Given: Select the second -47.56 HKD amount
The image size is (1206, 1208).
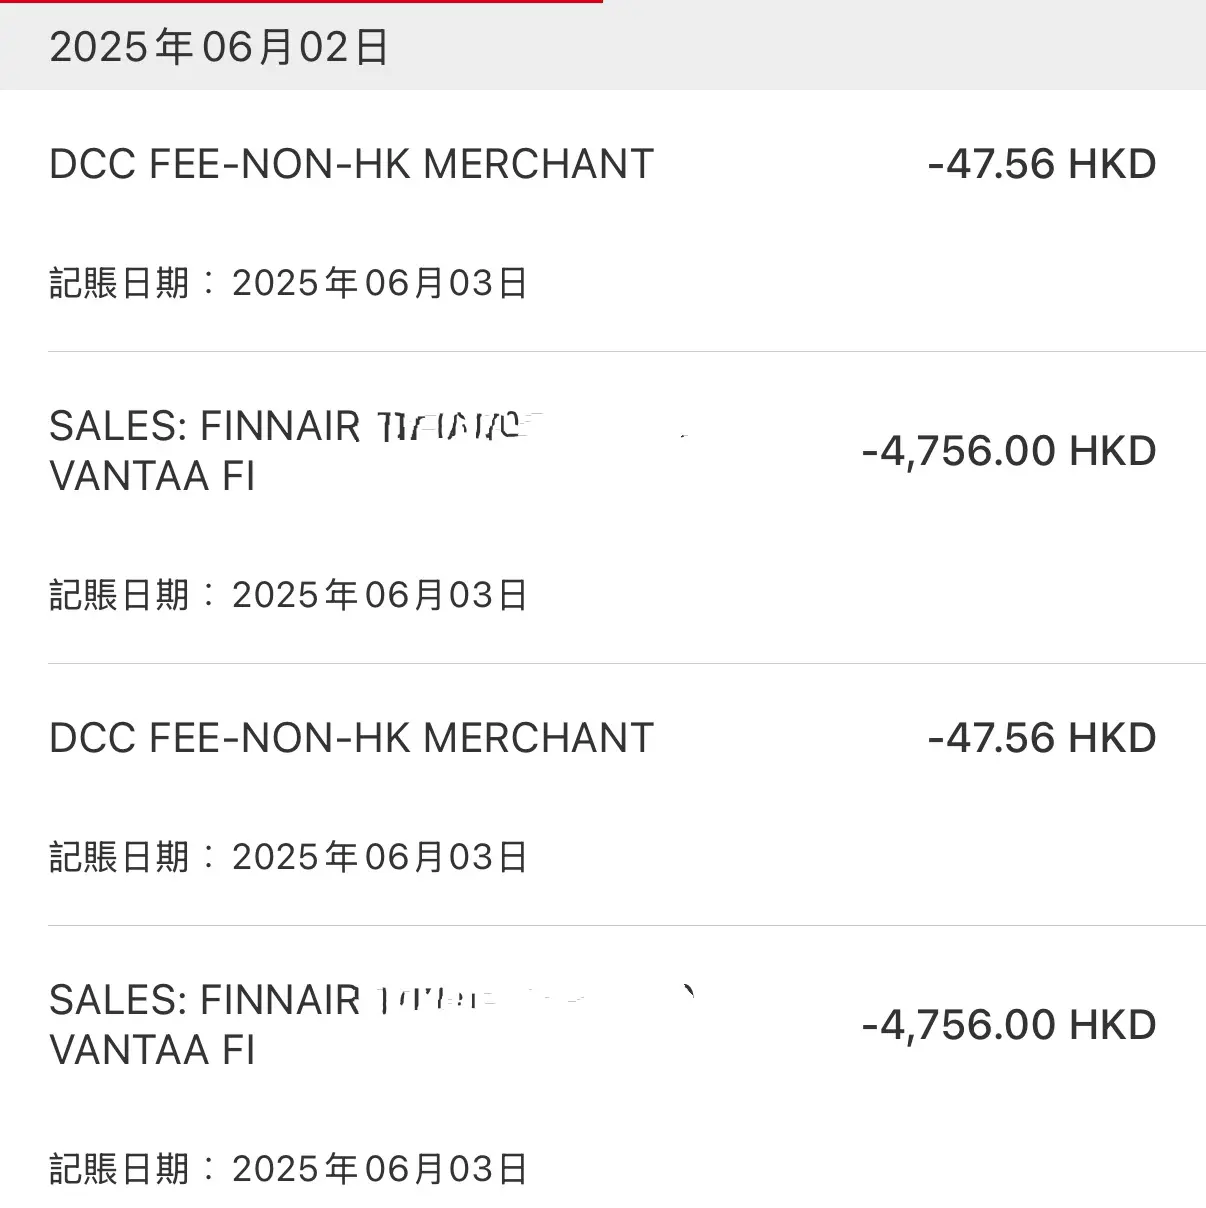Looking at the screenshot, I should pyautogui.click(x=1041, y=738).
